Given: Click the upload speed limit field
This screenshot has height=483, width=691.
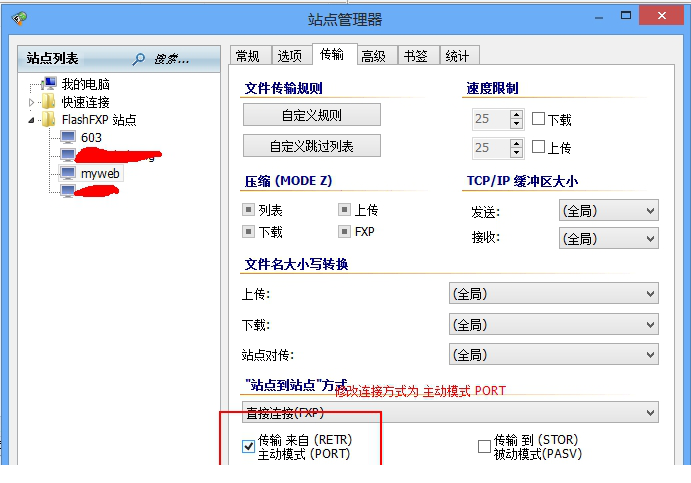Looking at the screenshot, I should (x=491, y=148).
